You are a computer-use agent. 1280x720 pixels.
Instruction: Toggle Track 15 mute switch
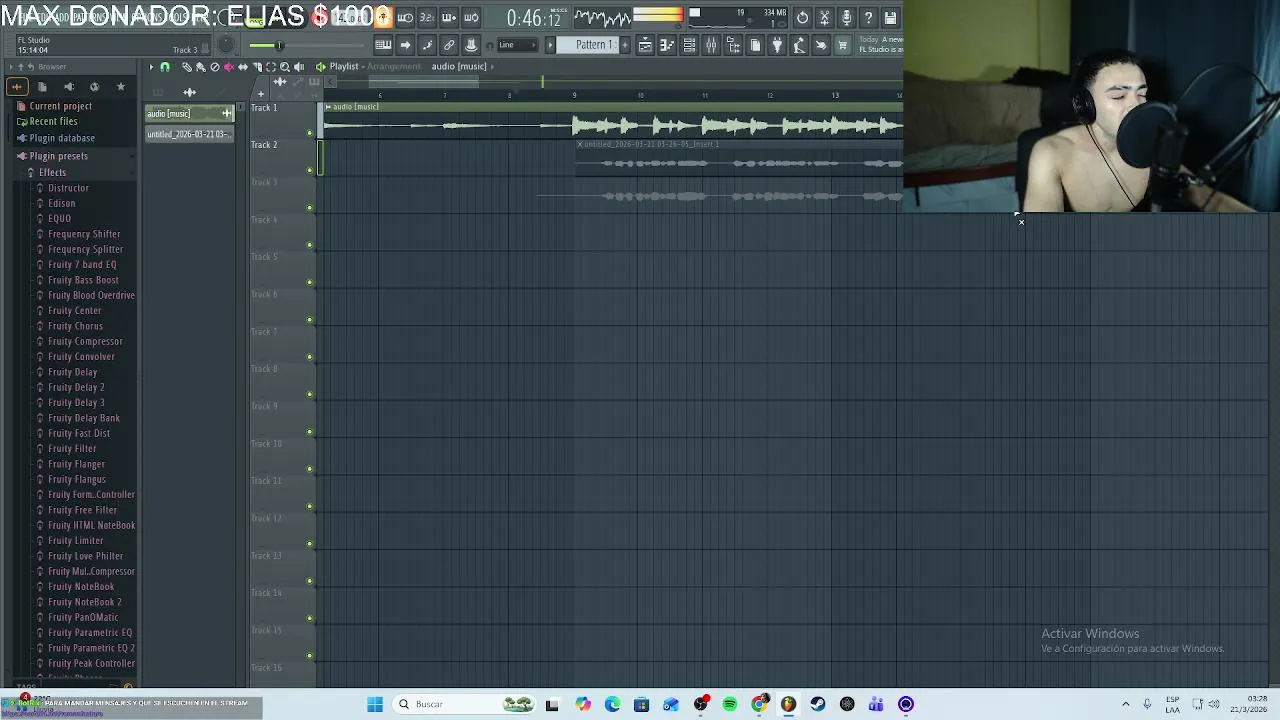click(310, 656)
